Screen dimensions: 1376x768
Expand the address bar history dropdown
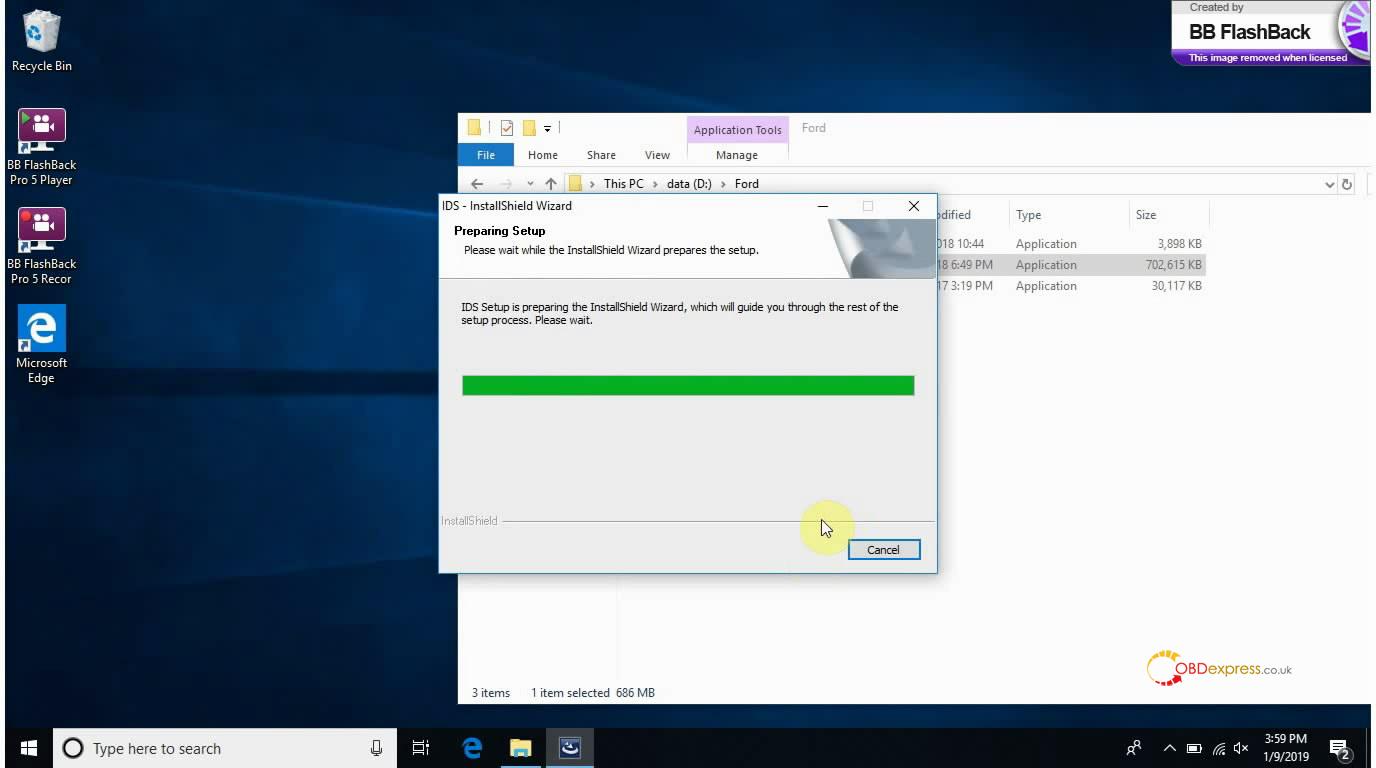pyautogui.click(x=1329, y=184)
